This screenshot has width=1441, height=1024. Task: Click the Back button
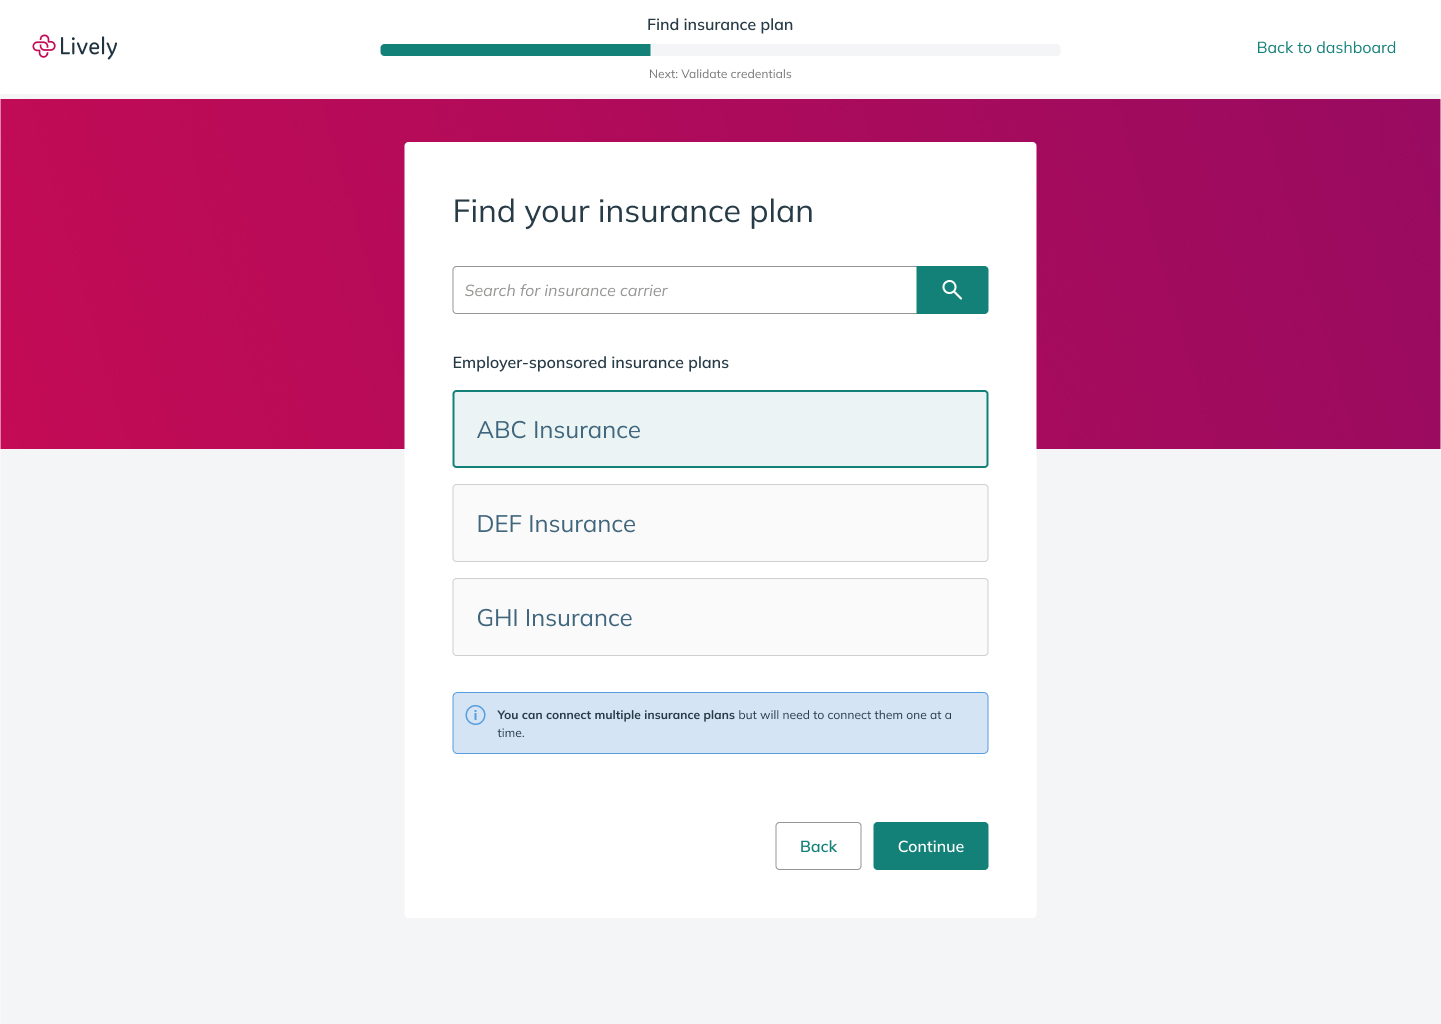818,846
